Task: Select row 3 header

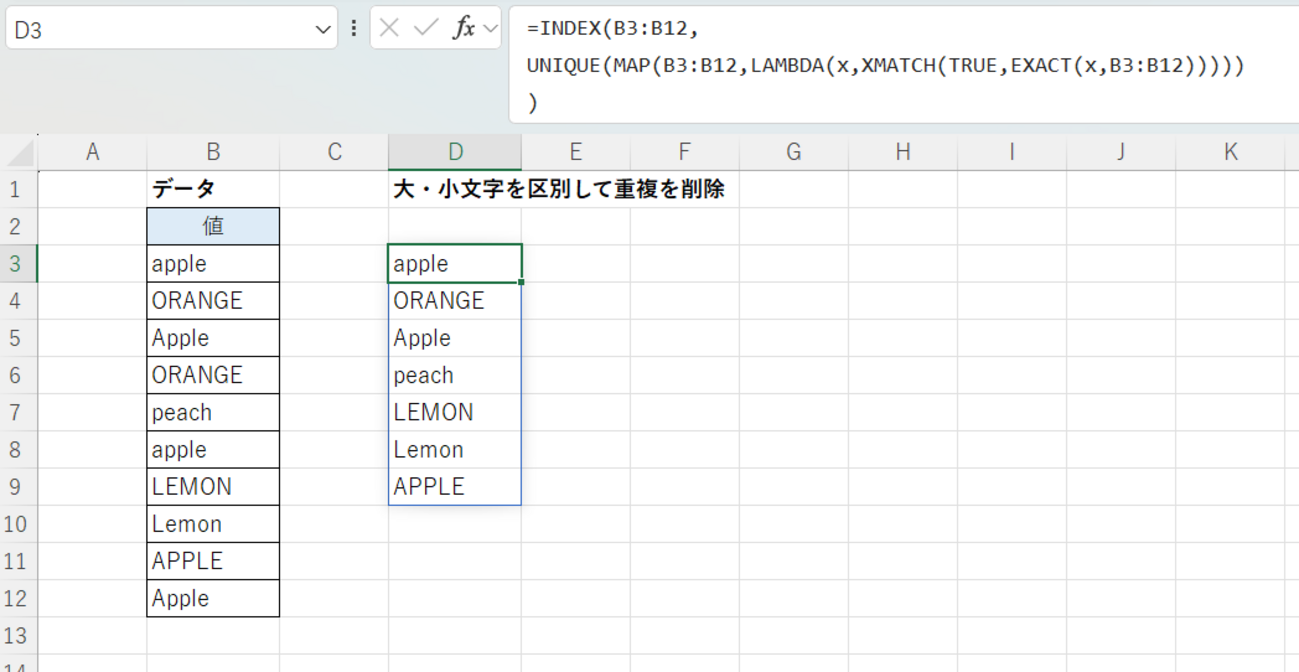Action: pos(18,264)
